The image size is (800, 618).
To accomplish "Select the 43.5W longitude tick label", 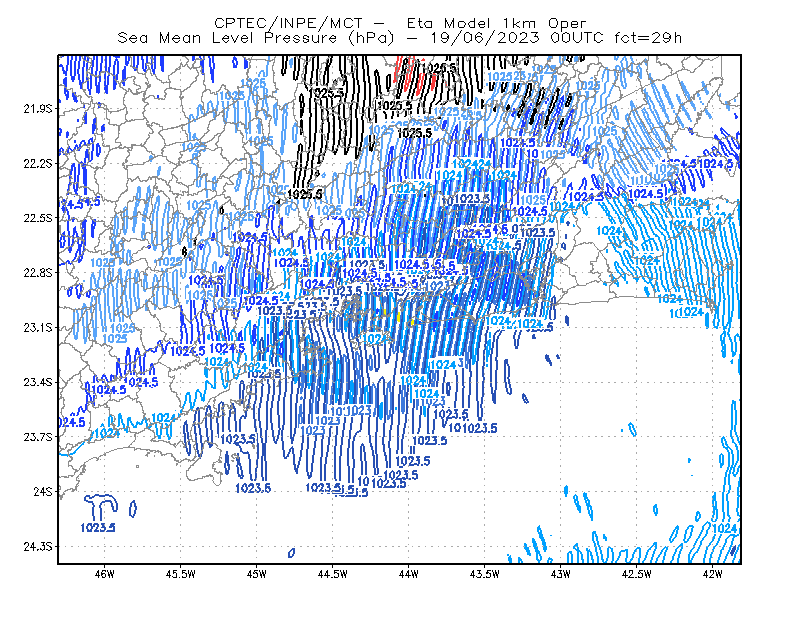I will 484,574.
